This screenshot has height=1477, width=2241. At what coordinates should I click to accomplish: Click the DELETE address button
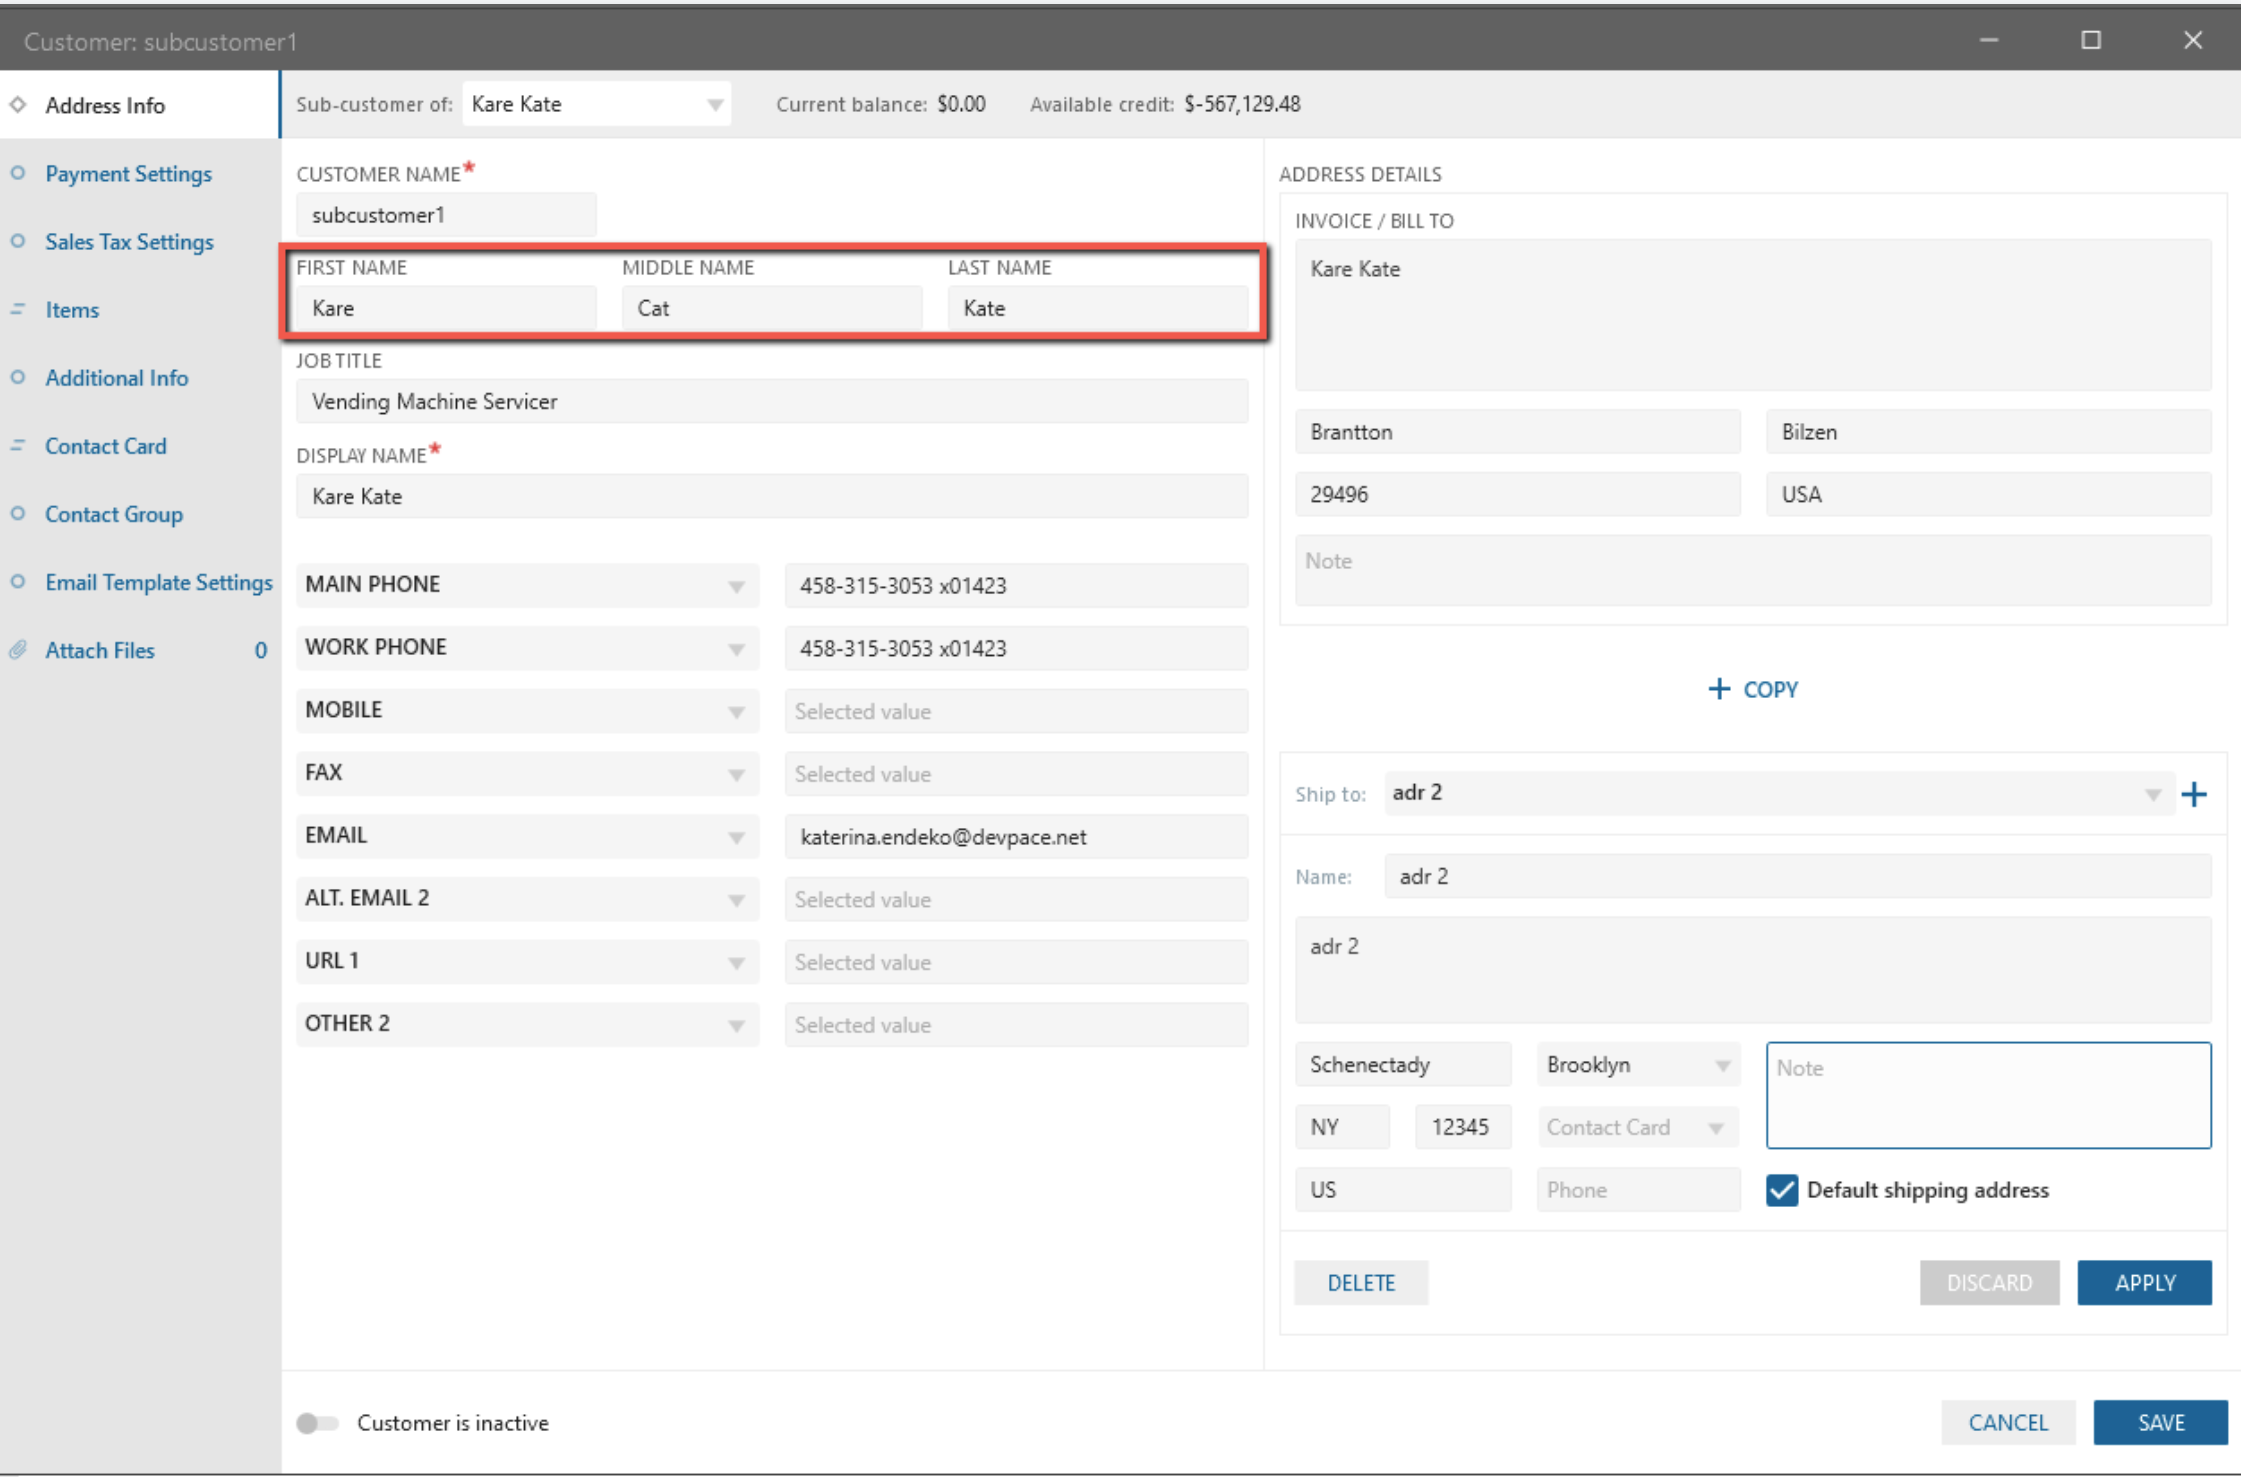click(x=1360, y=1282)
